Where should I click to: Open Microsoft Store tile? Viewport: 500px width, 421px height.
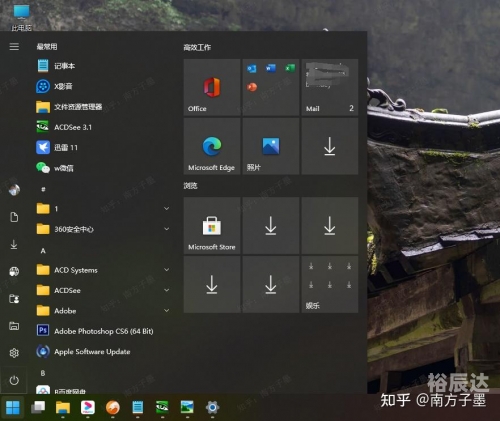point(212,225)
